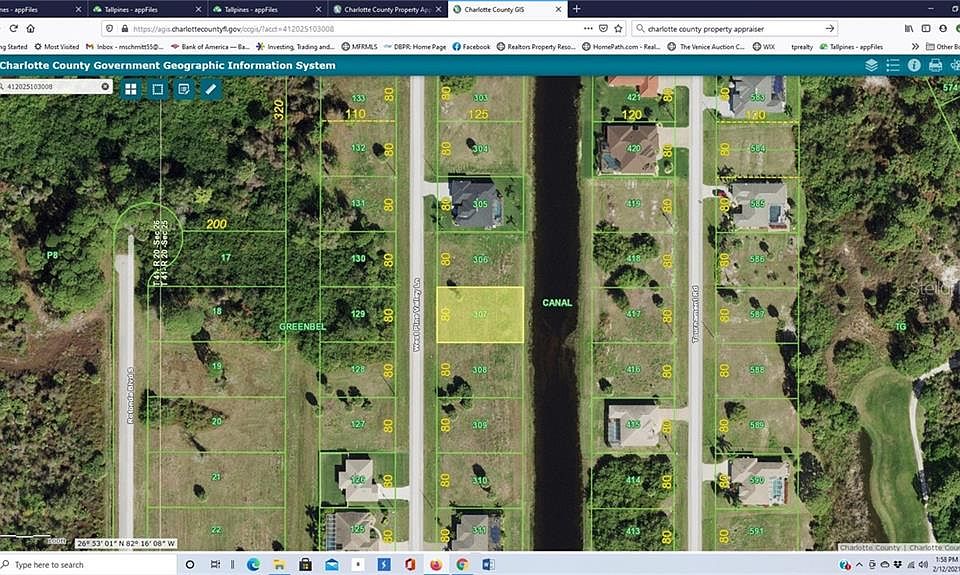Open WIX bookmark

click(x=763, y=47)
